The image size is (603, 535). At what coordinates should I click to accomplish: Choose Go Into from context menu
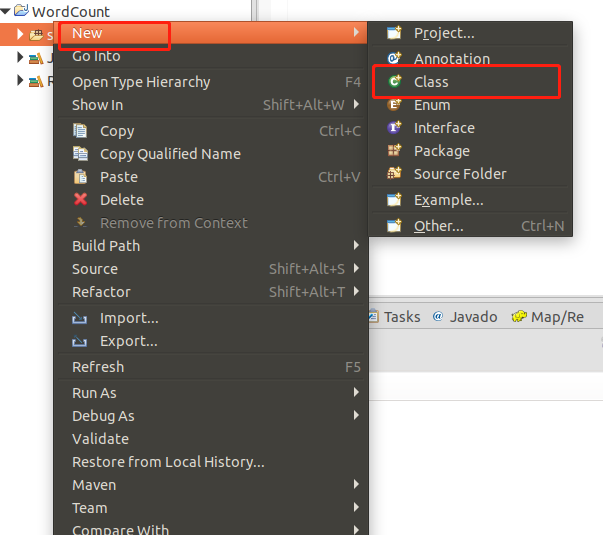(211, 56)
